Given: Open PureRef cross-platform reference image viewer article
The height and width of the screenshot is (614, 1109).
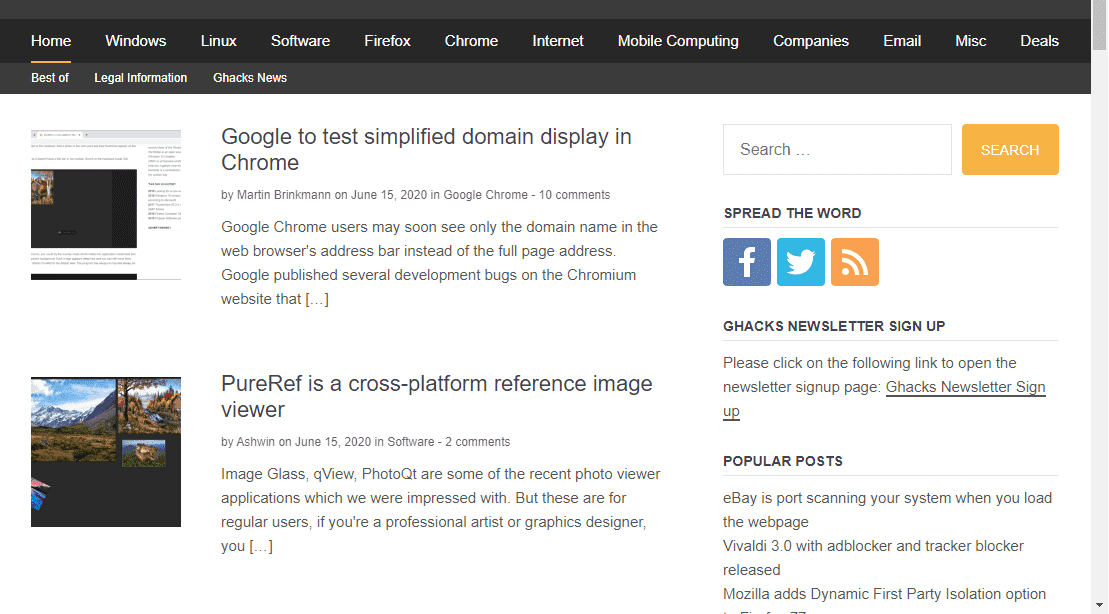Looking at the screenshot, I should (x=436, y=396).
